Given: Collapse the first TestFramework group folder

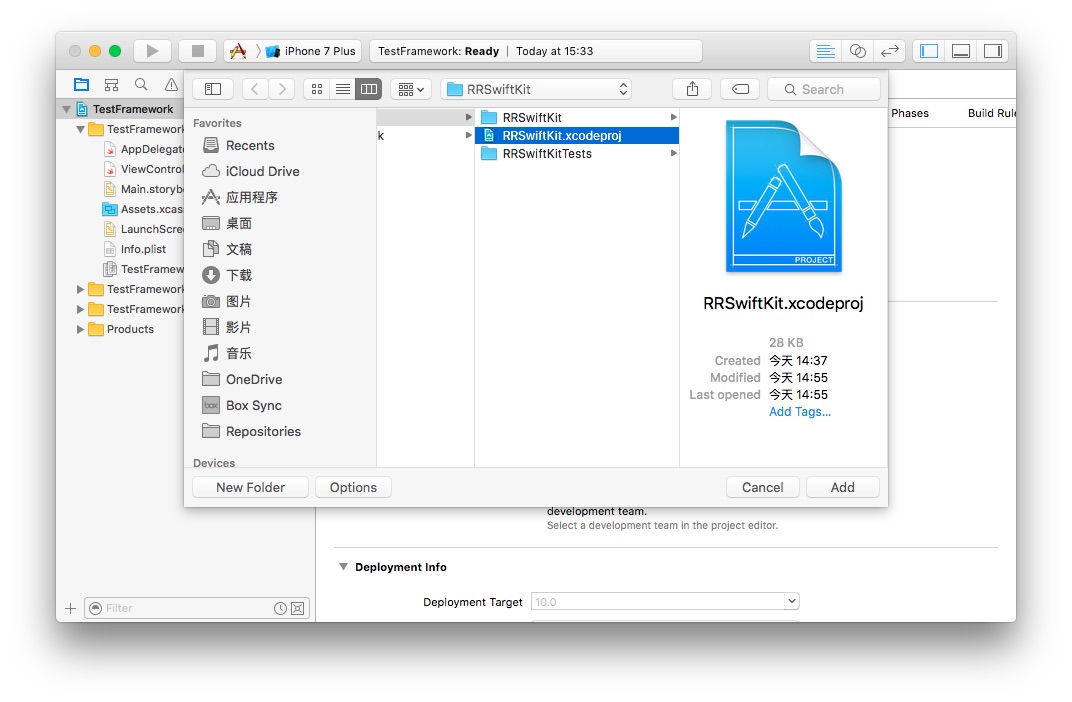Looking at the screenshot, I should (x=81, y=129).
